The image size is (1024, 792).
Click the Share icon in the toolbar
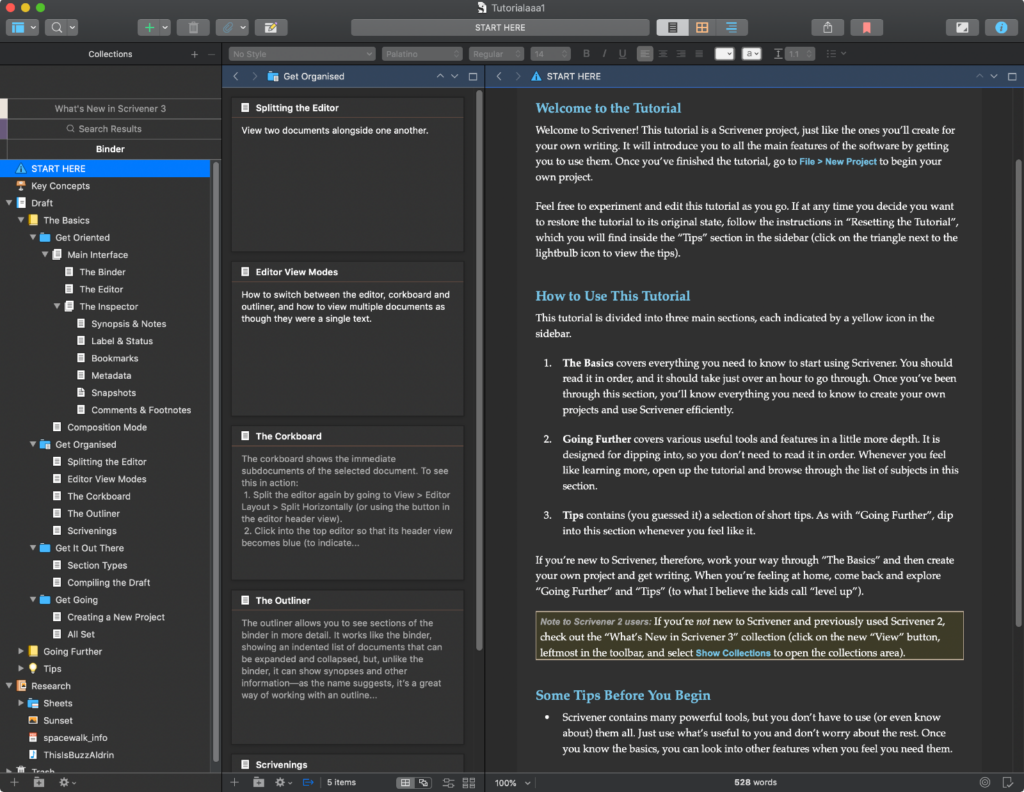pyautogui.click(x=827, y=27)
